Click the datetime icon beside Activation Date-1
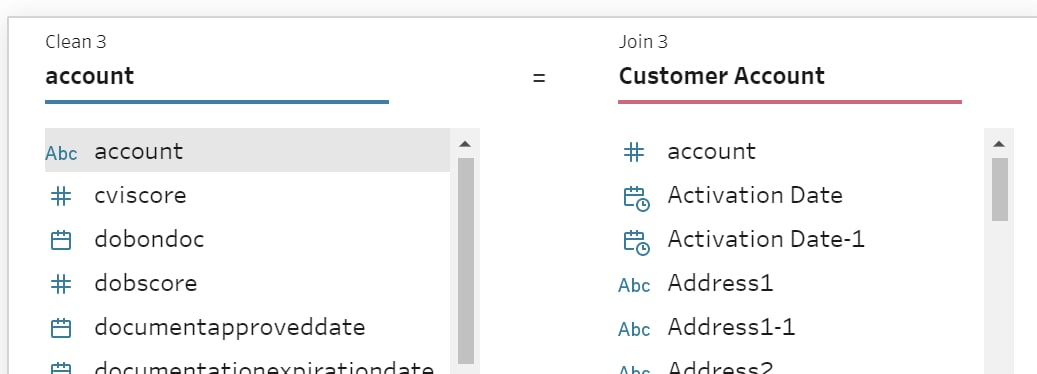Image resolution: width=1037 pixels, height=374 pixels. (636, 242)
